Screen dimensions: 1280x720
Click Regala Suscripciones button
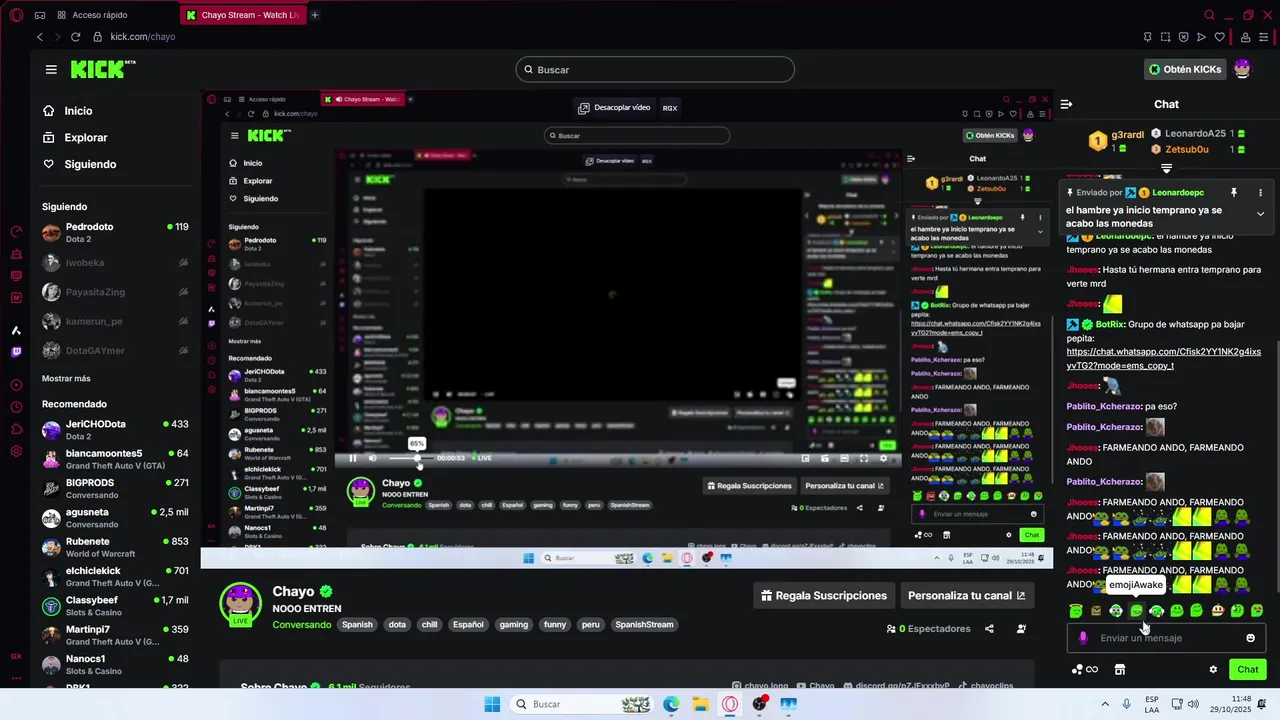tap(824, 595)
